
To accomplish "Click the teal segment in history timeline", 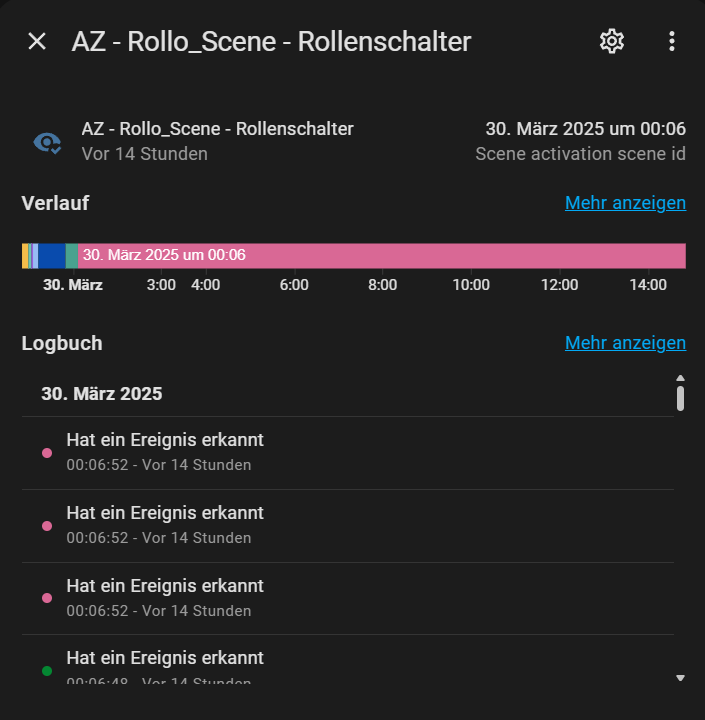I will click(x=72, y=256).
